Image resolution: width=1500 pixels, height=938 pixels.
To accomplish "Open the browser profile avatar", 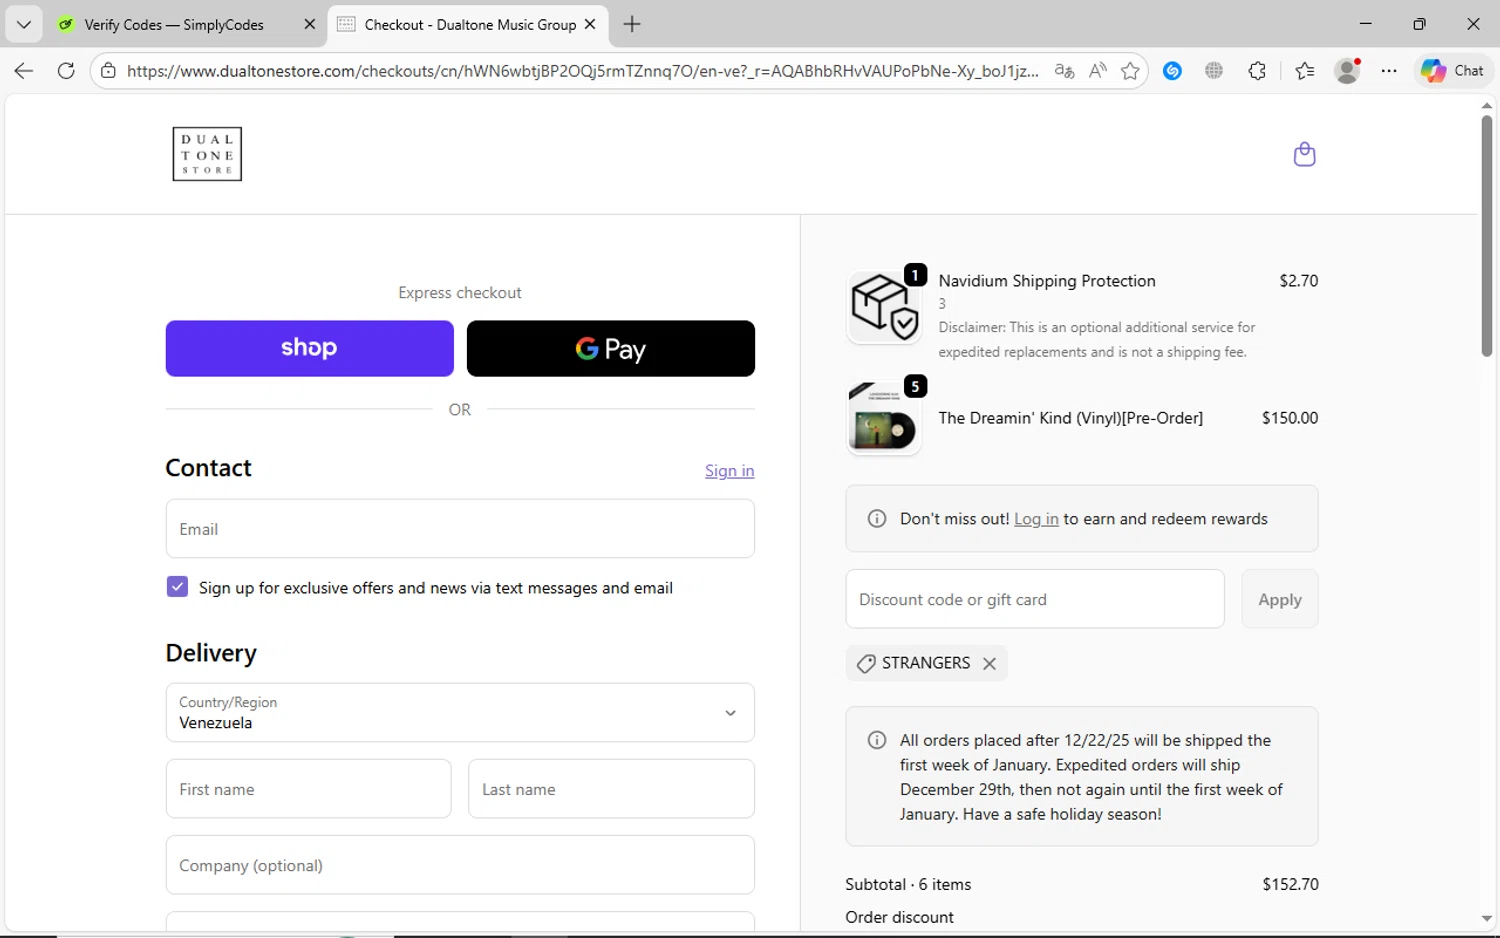I will [1348, 71].
